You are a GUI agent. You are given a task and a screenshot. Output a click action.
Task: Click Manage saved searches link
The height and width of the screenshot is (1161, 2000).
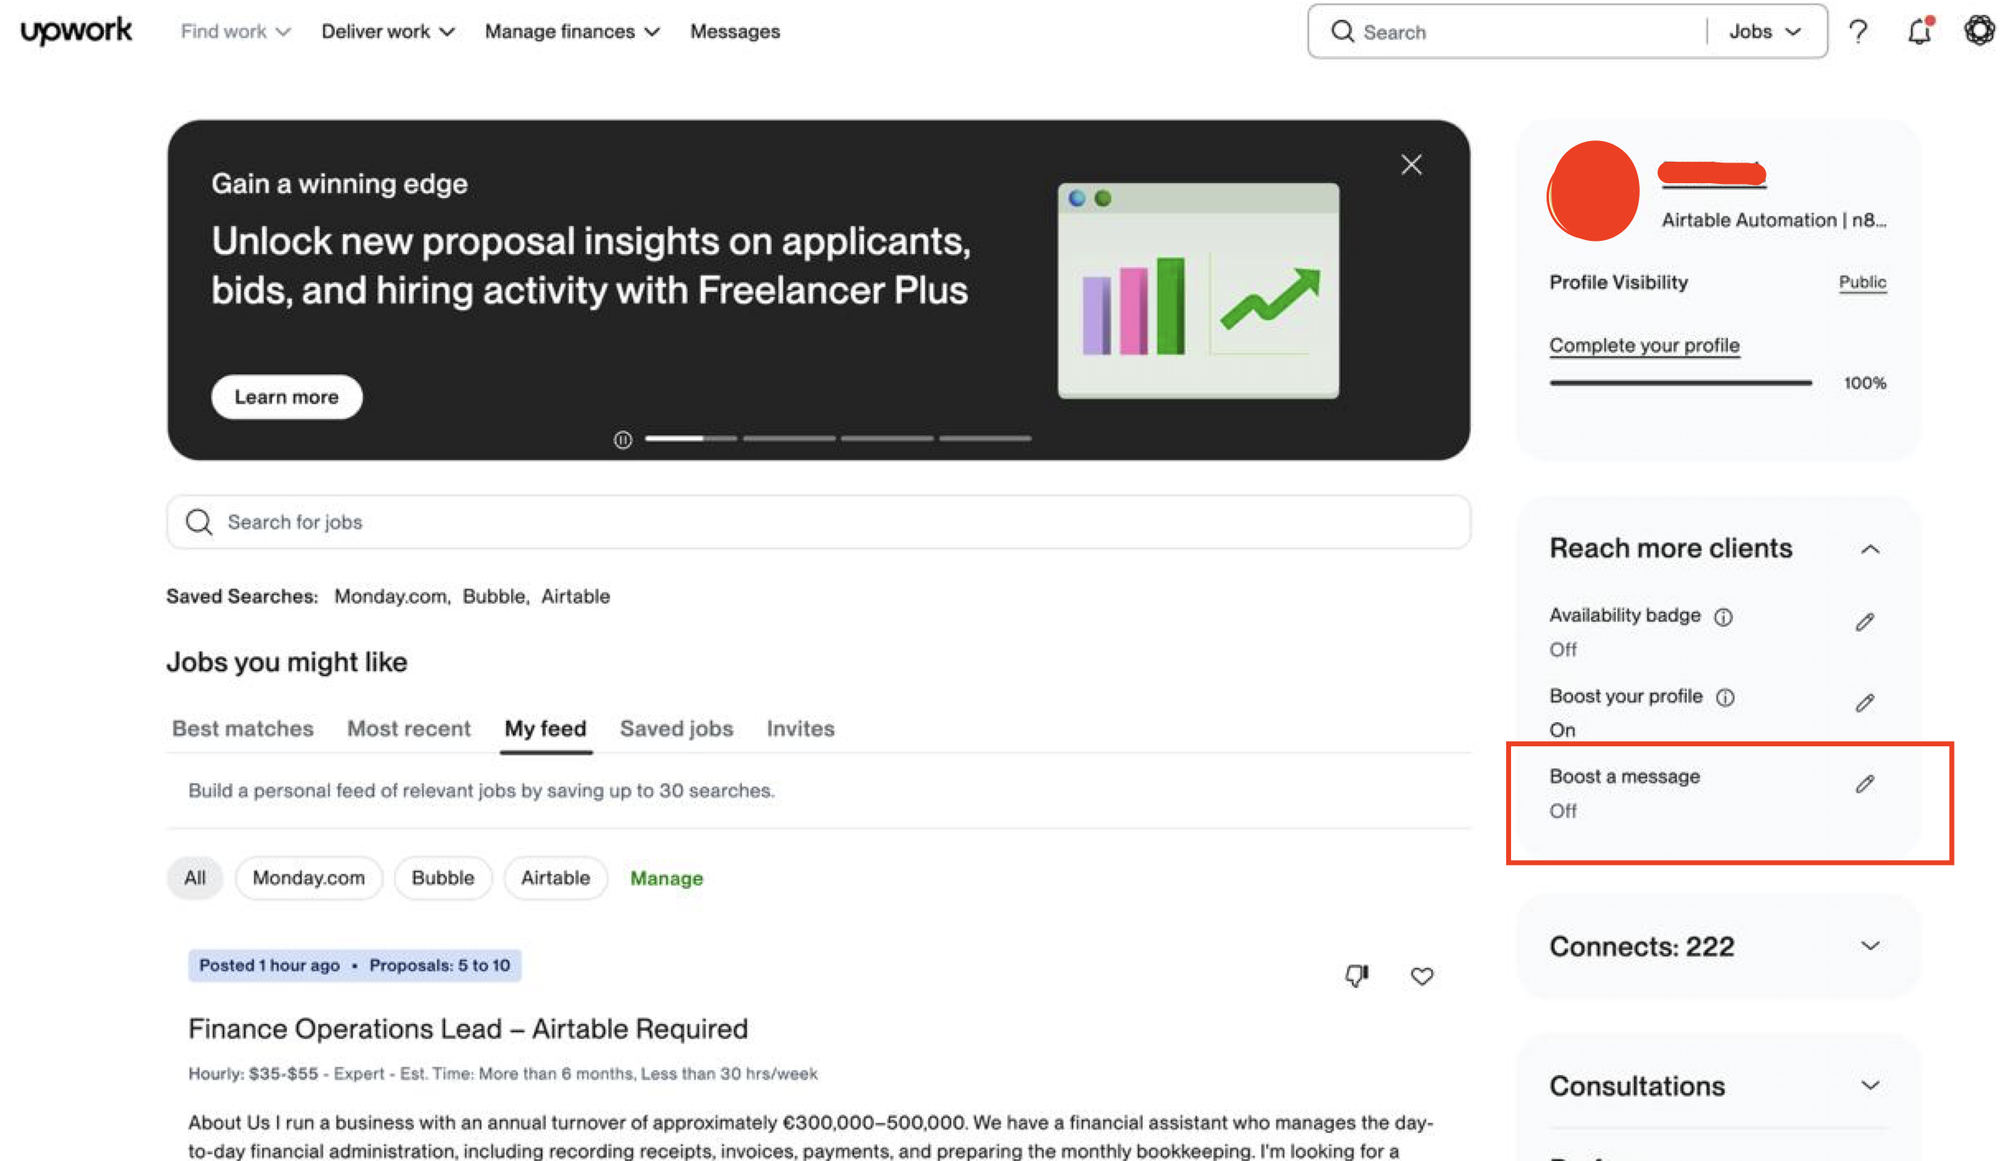667,878
